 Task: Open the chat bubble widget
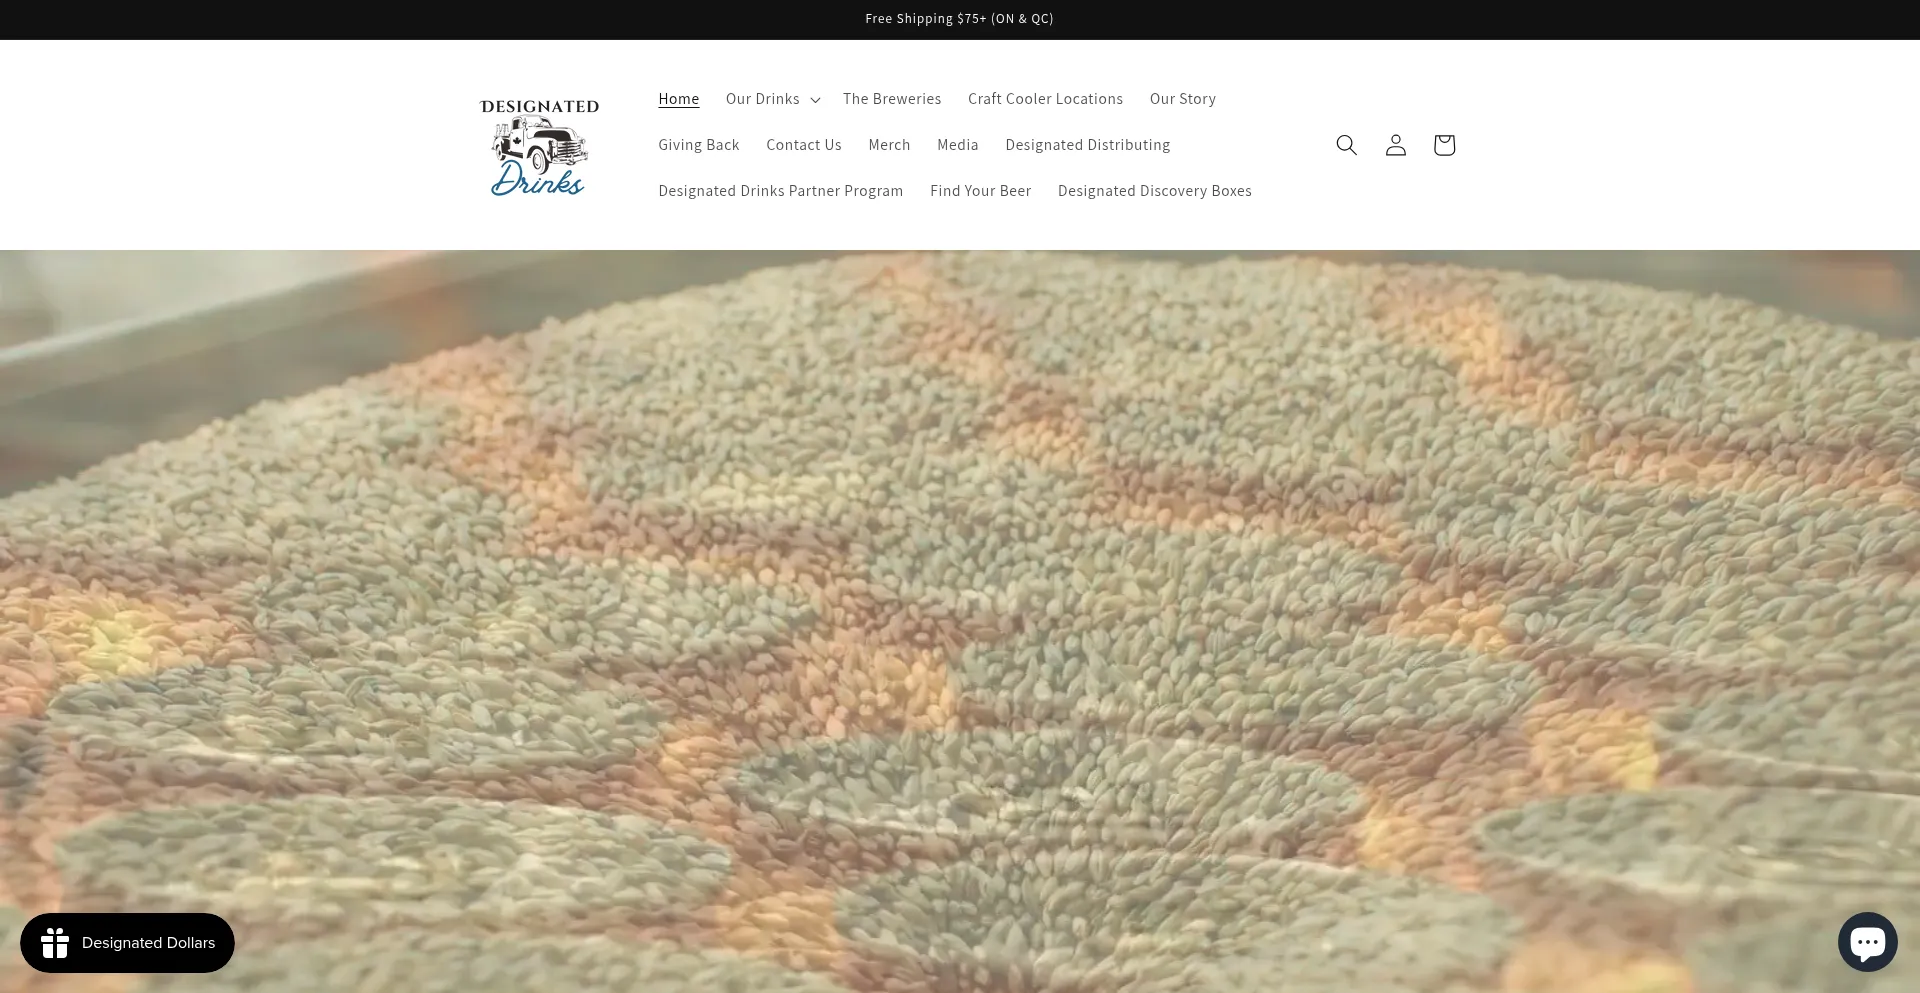(x=1867, y=942)
